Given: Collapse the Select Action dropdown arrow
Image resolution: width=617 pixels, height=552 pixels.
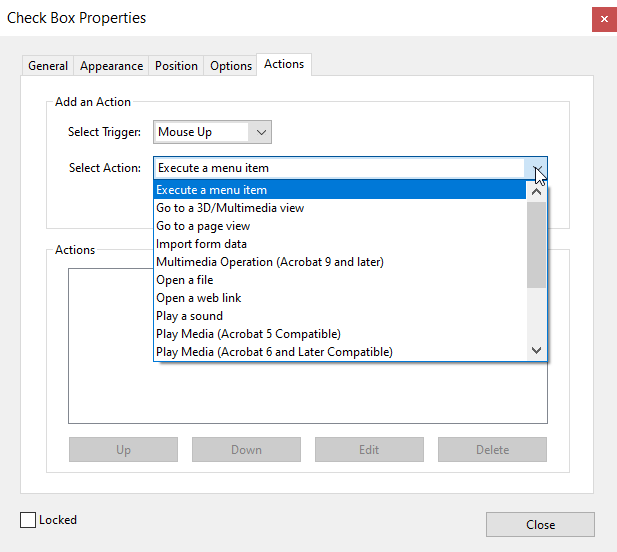Looking at the screenshot, I should 537,168.
